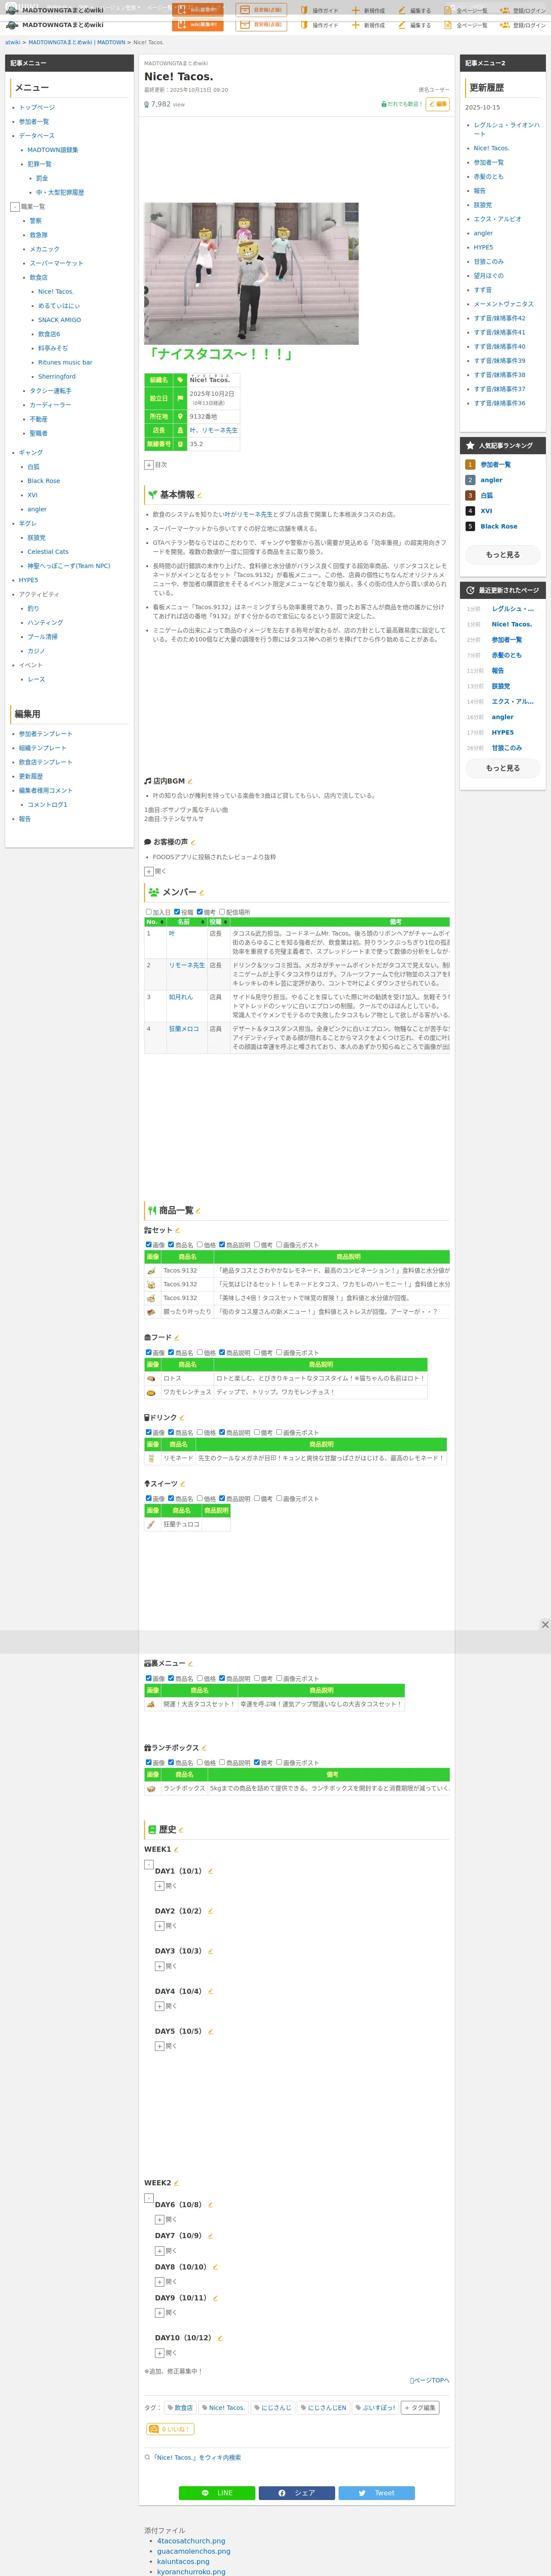This screenshot has width=551, height=2576.
Task: Click the edit pencil beside お客様の声
Action: pyautogui.click(x=193, y=842)
